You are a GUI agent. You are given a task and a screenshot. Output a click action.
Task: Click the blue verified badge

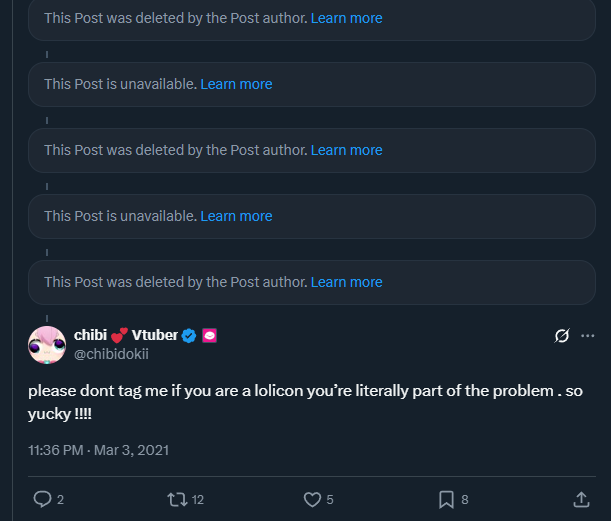188,335
